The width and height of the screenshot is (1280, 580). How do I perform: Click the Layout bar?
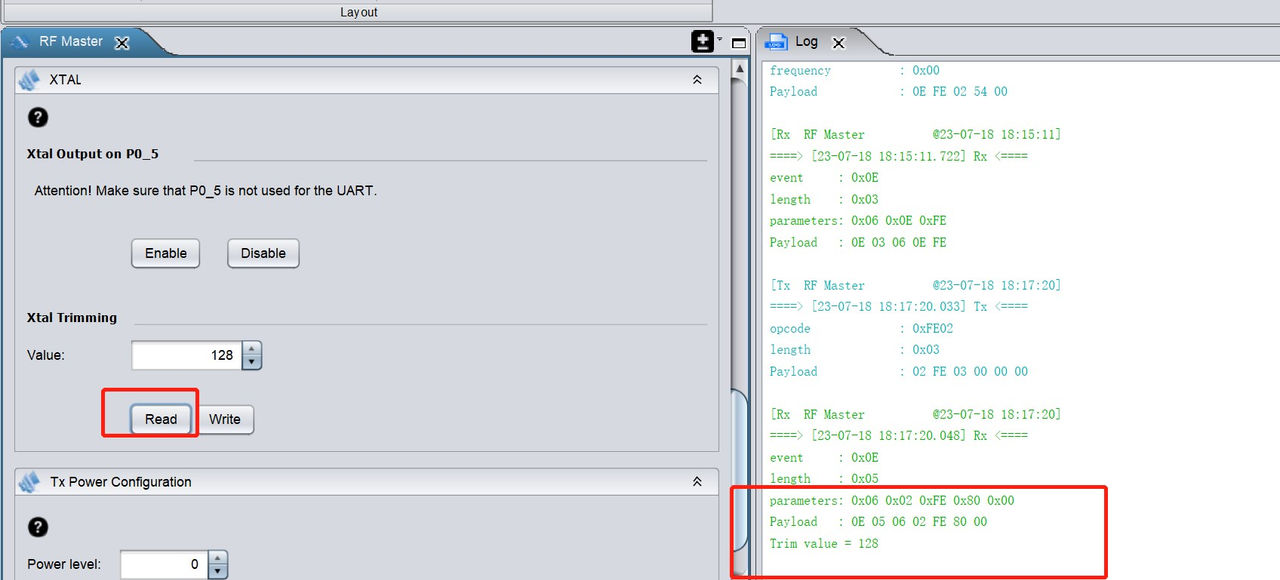[358, 12]
